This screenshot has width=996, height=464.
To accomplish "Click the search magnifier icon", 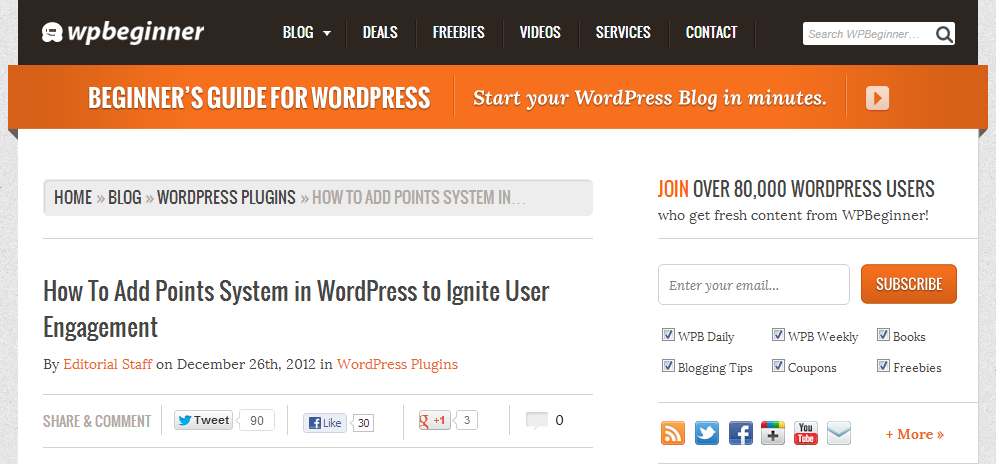I will click(x=944, y=34).
